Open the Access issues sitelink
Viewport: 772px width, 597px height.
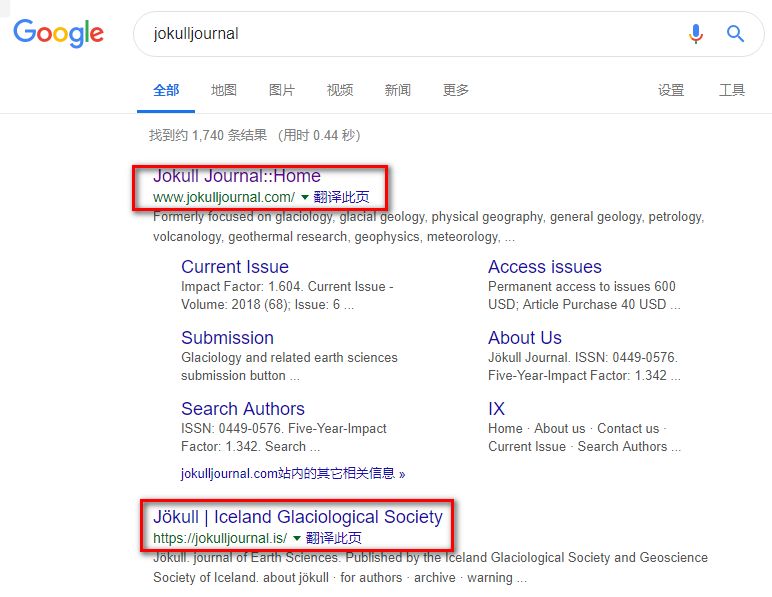click(x=545, y=267)
